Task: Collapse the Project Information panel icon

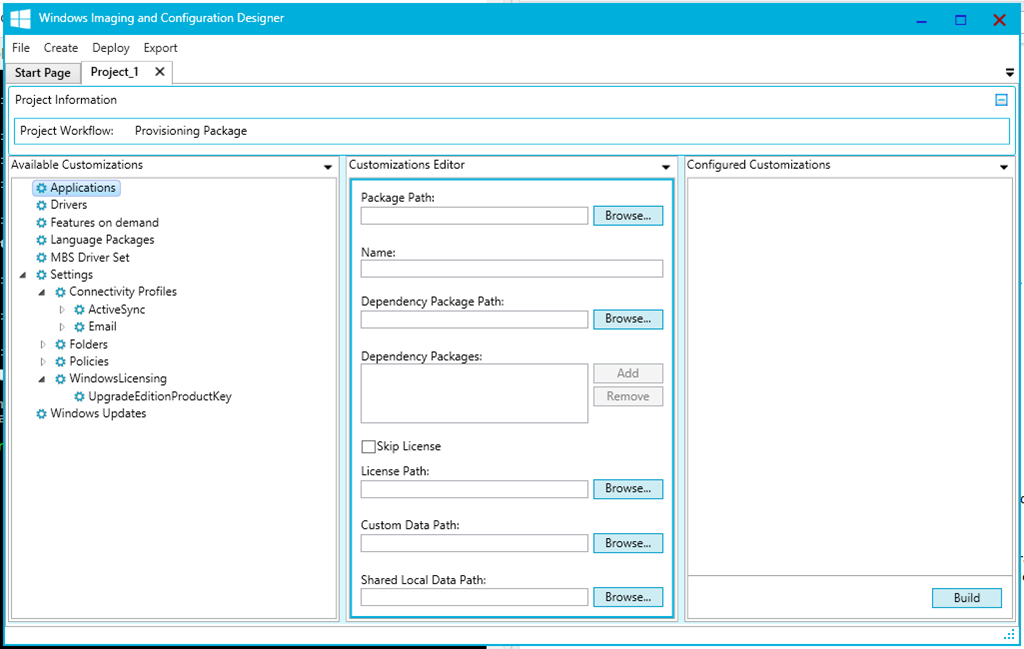Action: pyautogui.click(x=1001, y=100)
